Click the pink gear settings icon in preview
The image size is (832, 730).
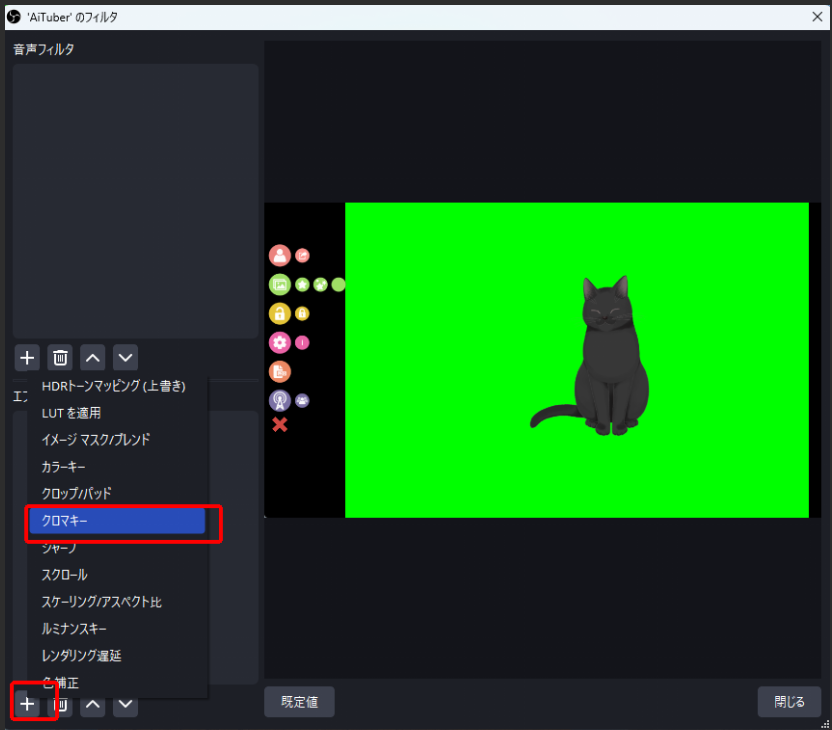tap(280, 342)
